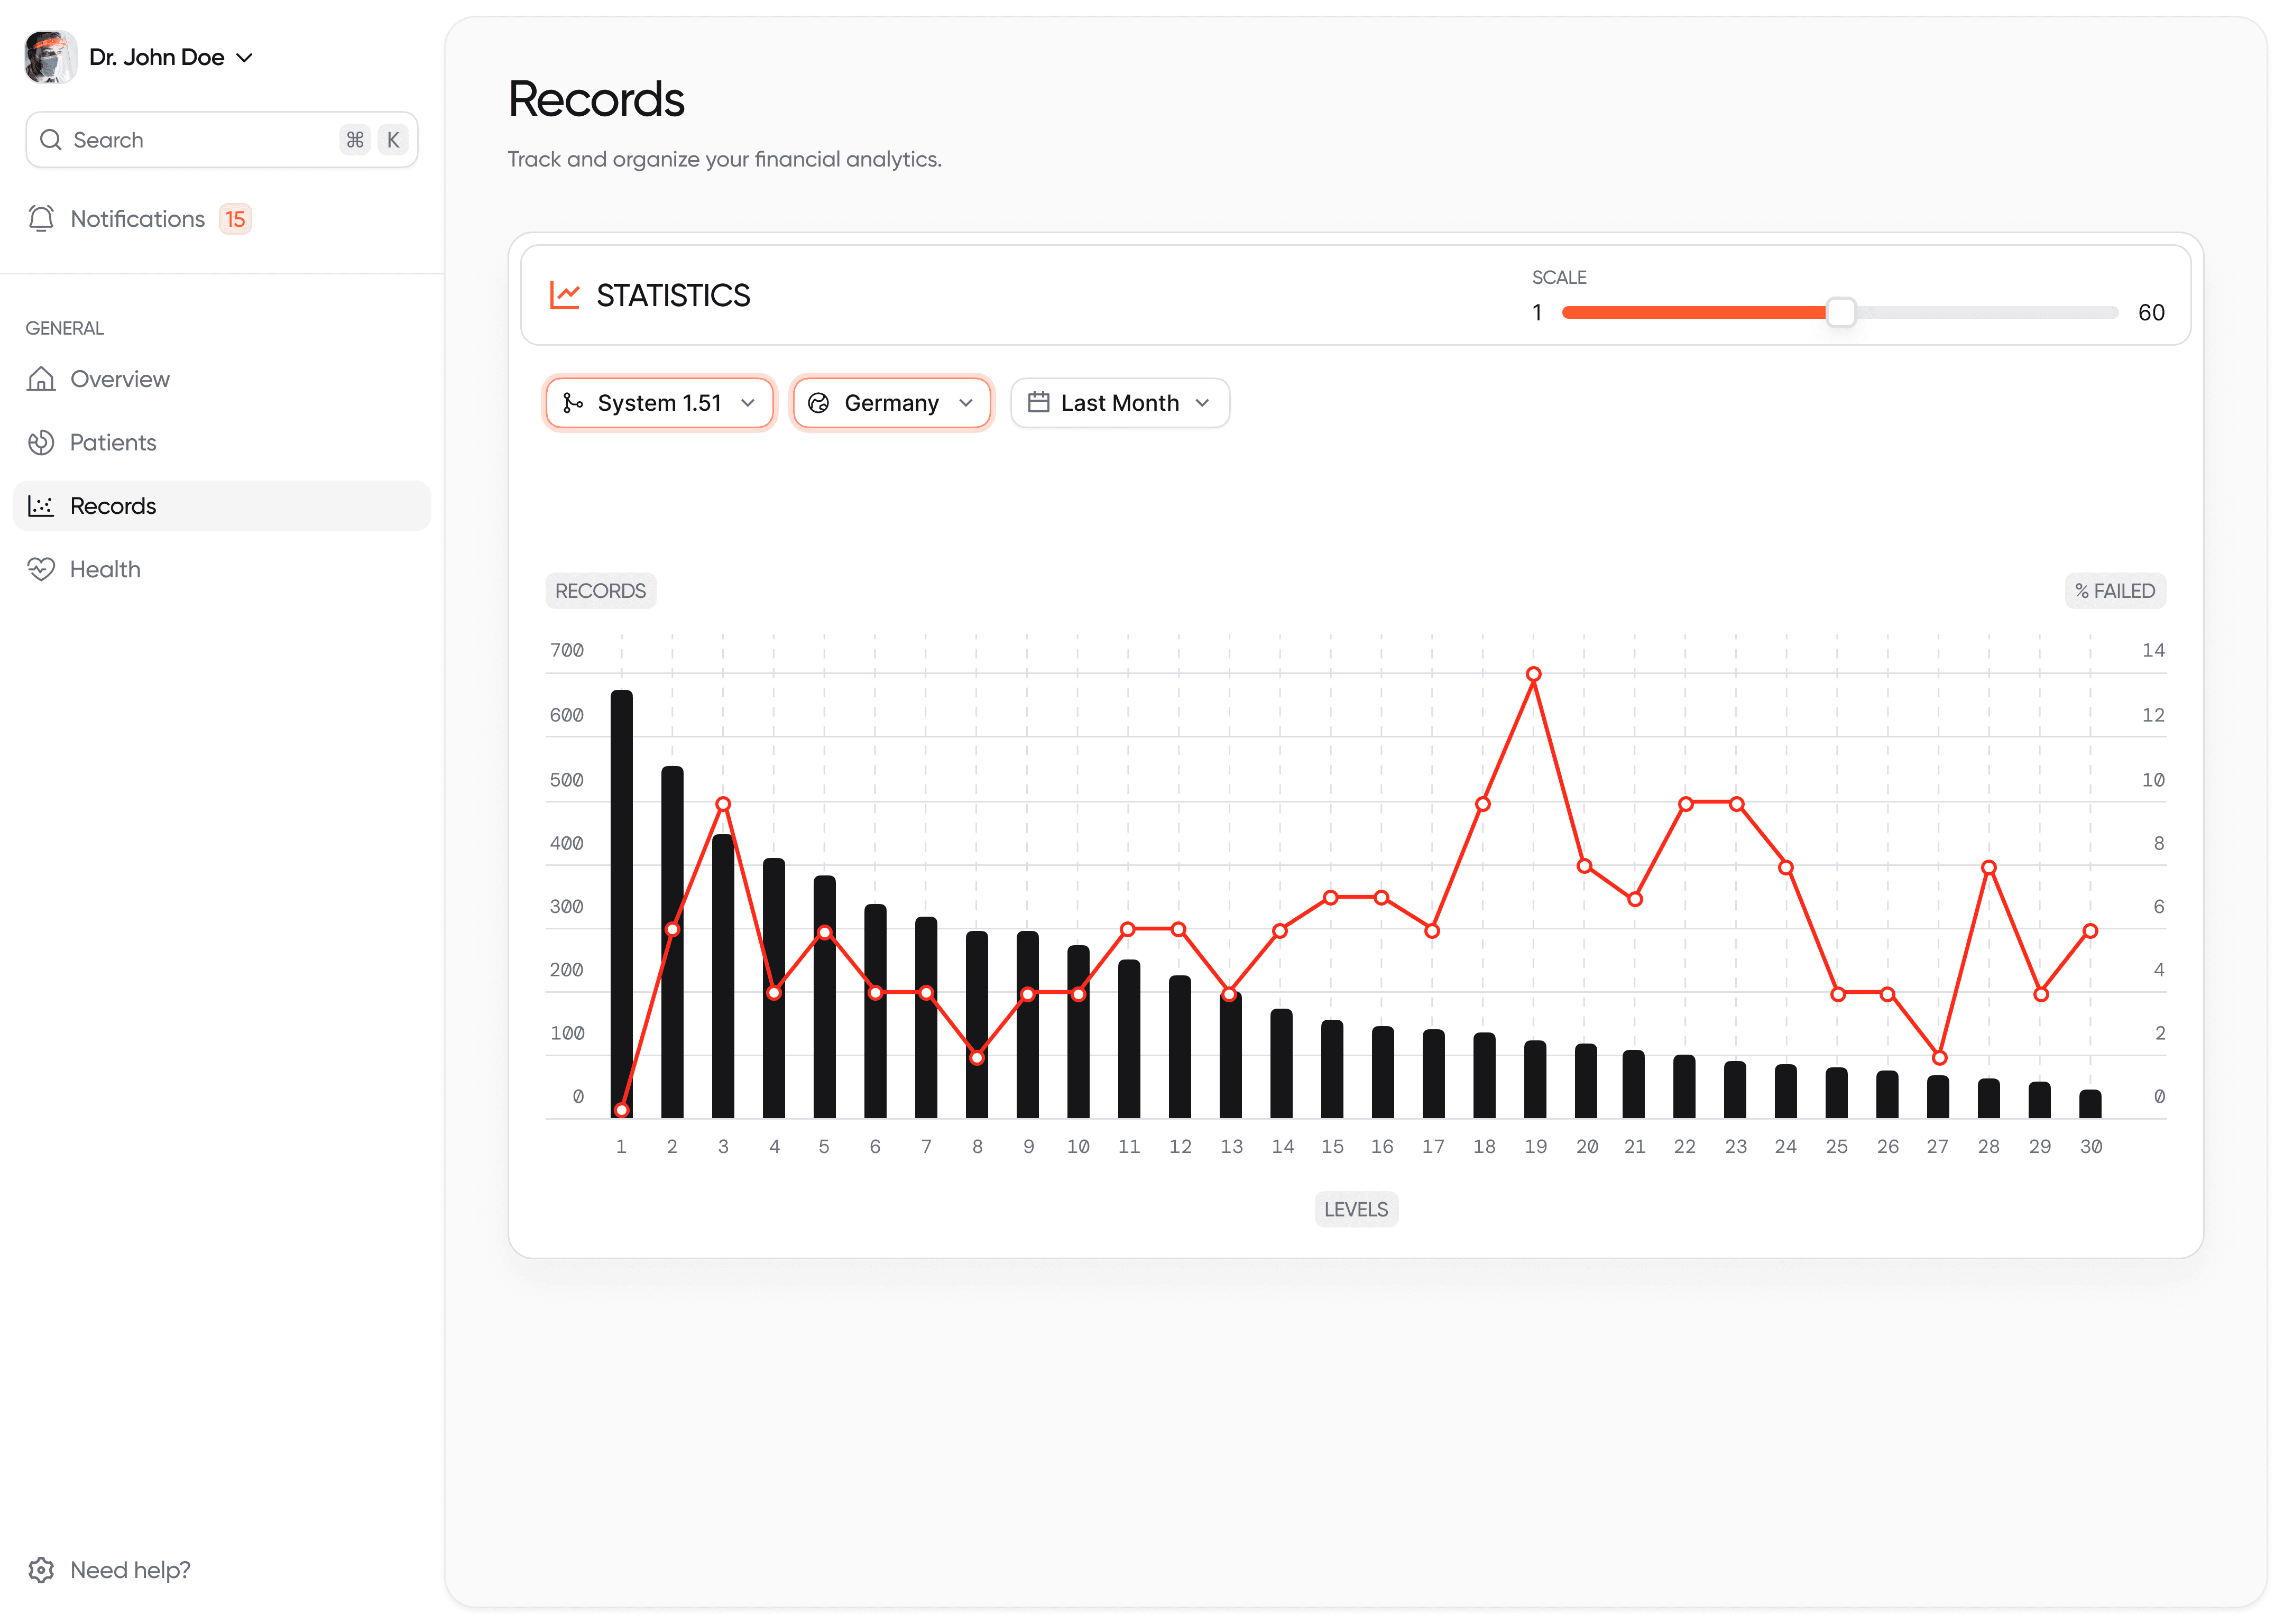
Task: Go to the Patients menu item
Action: (113, 442)
